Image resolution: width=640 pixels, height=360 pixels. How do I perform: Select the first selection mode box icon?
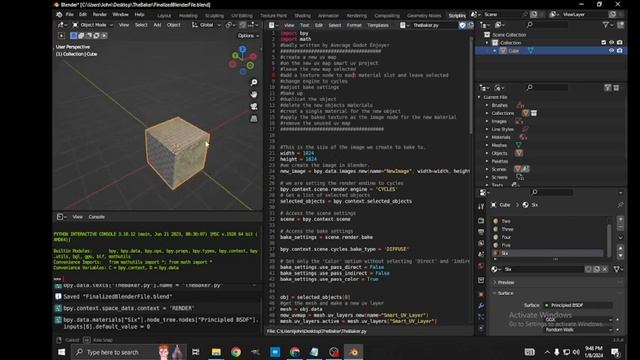(x=73, y=36)
